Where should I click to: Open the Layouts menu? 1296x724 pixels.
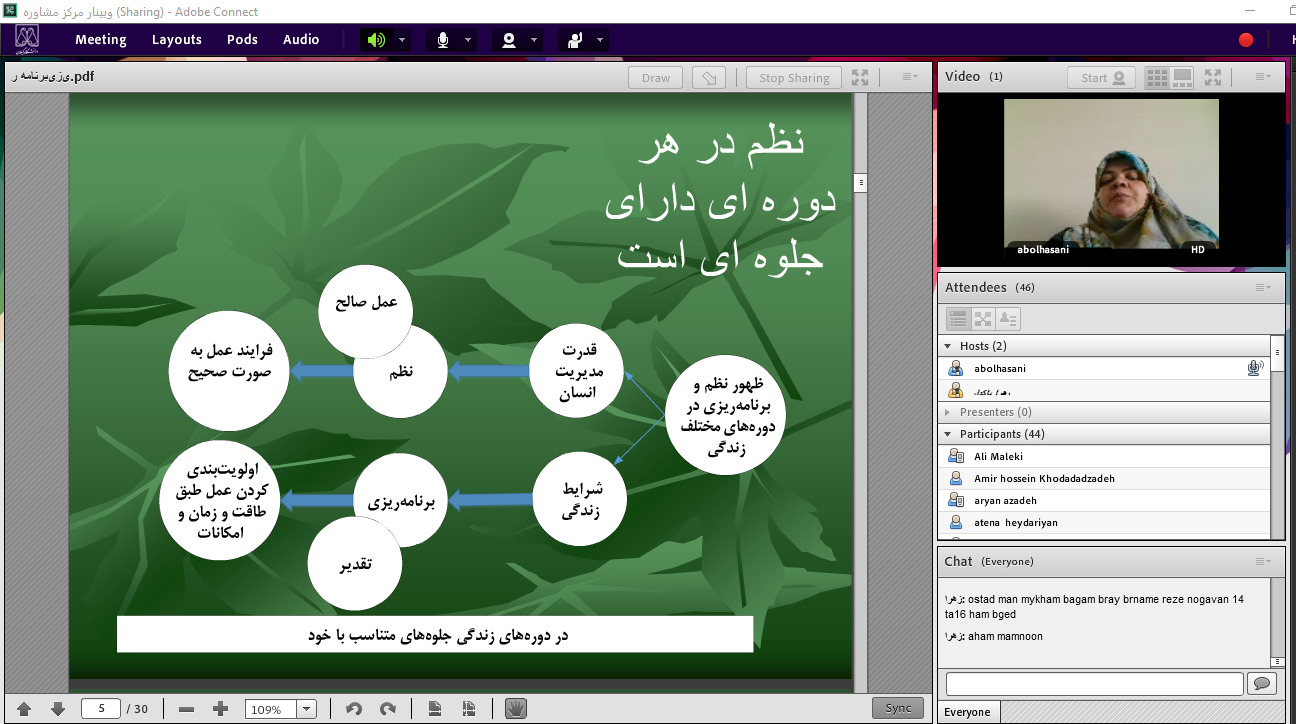pyautogui.click(x=177, y=40)
